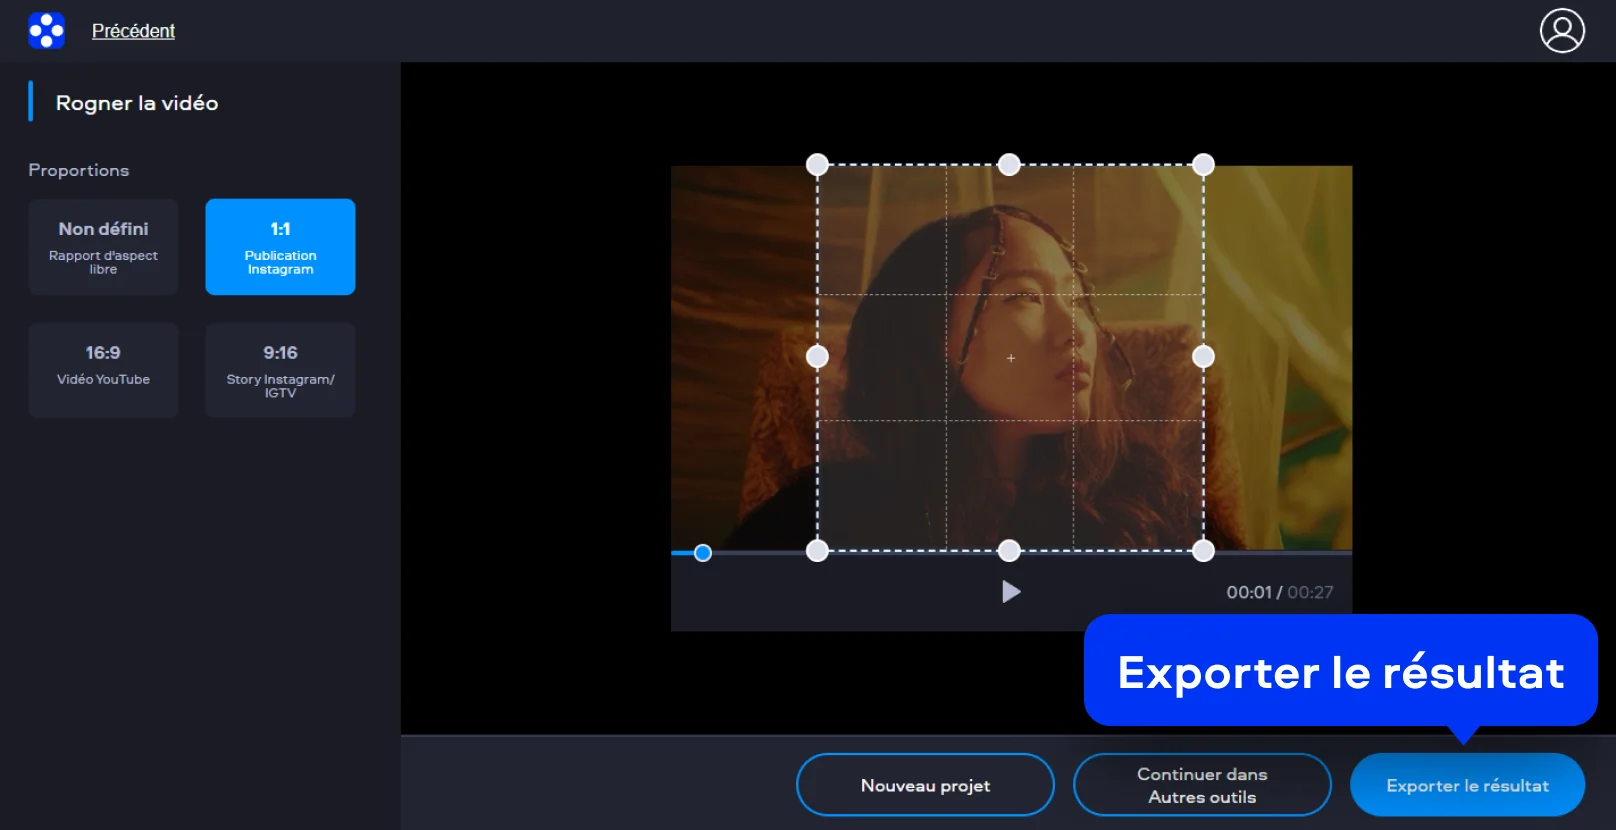Choose the 9:16 Story Instagram/IGTV proportion

[x=280, y=370]
